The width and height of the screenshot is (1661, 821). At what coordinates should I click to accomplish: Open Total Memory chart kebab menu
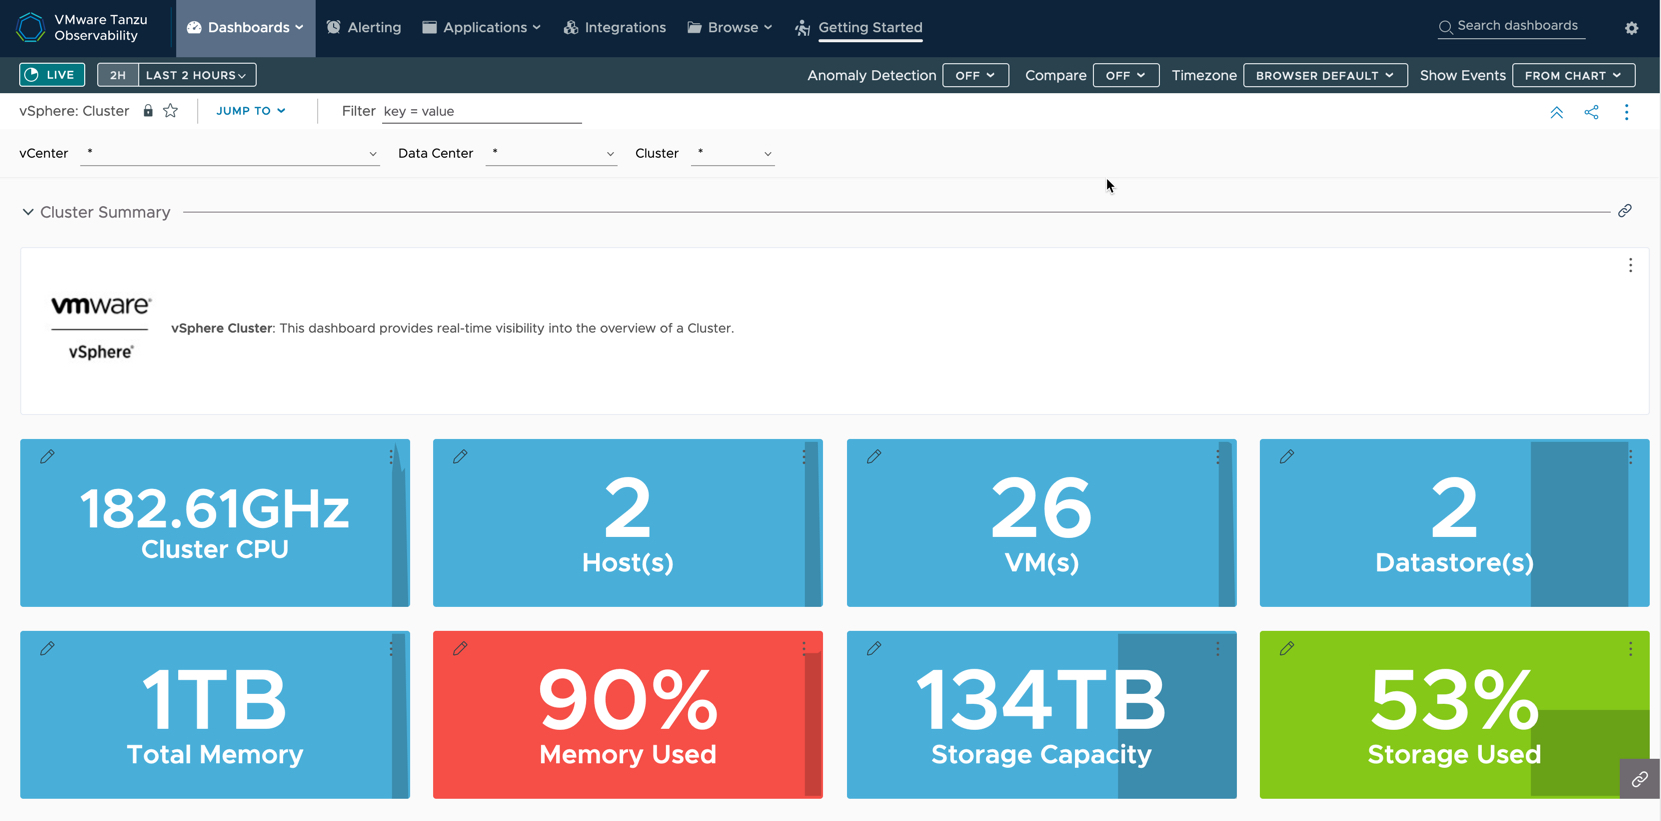coord(391,648)
